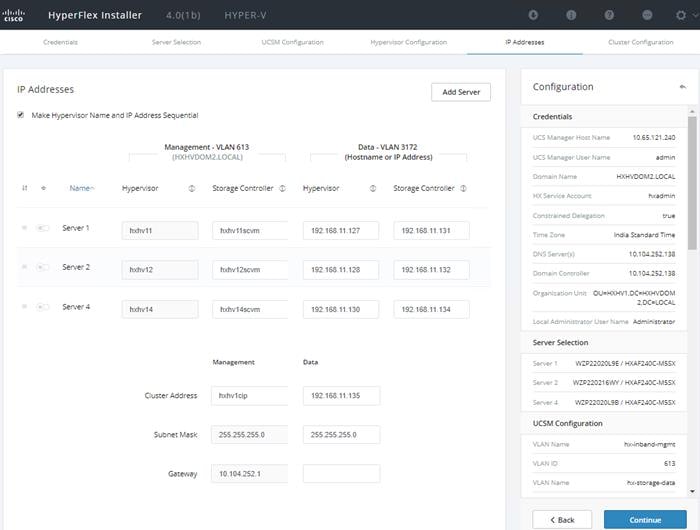Image resolution: width=700 pixels, height=530 pixels.
Task: Click the Server 1 label in the table
Action: [x=76, y=228]
